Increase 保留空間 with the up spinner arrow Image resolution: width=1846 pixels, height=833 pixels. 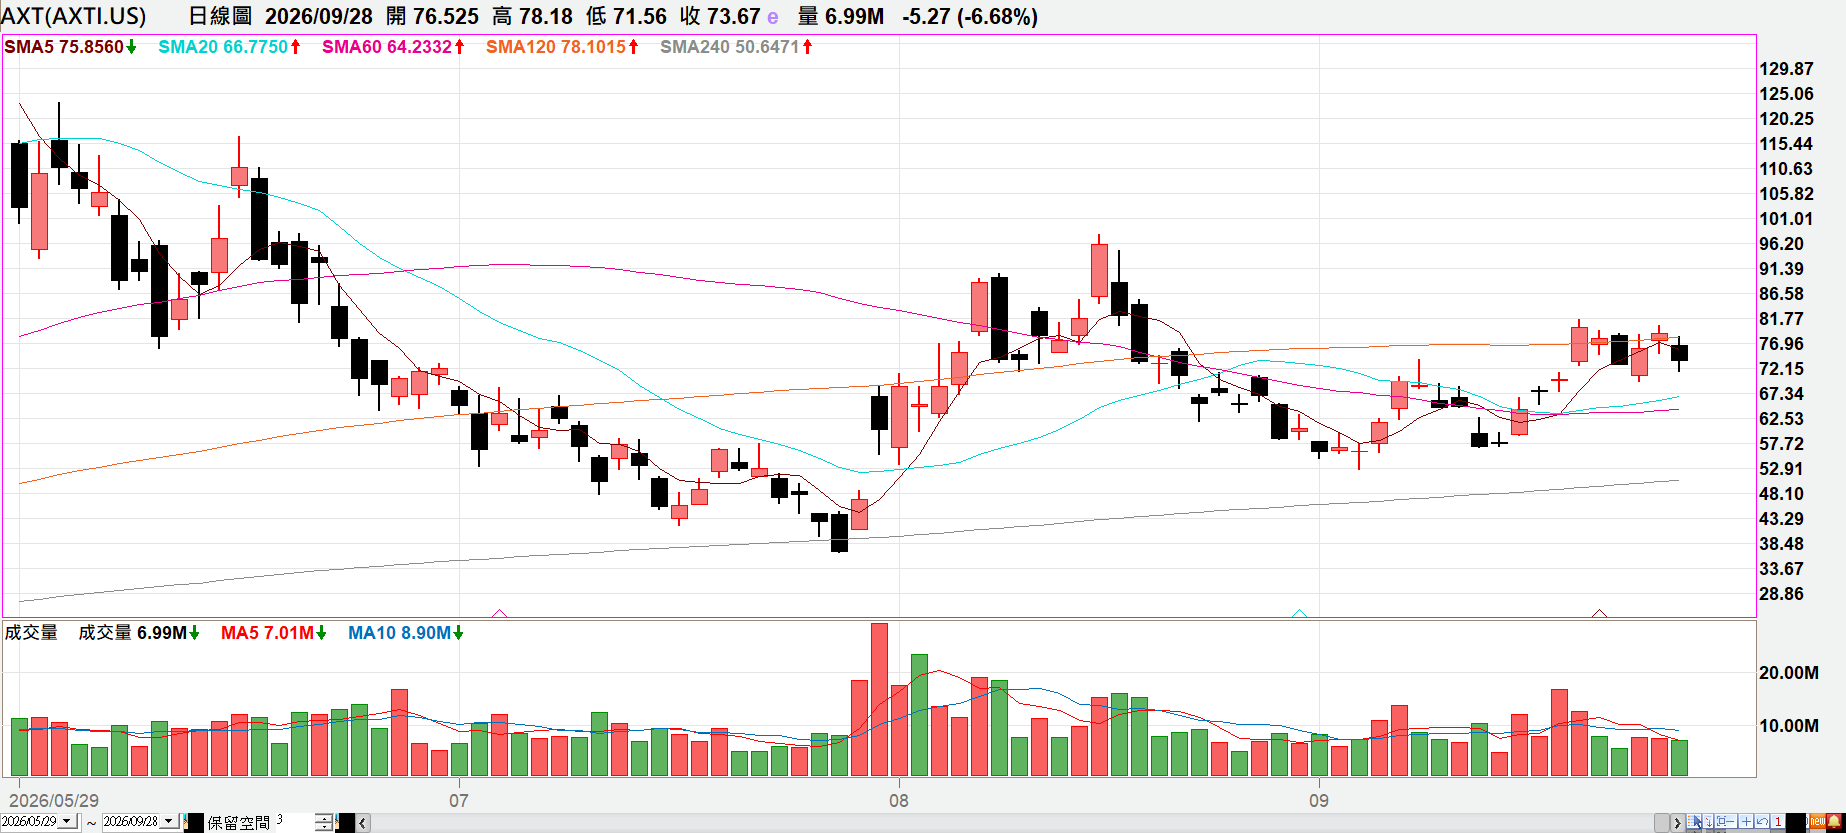[324, 818]
